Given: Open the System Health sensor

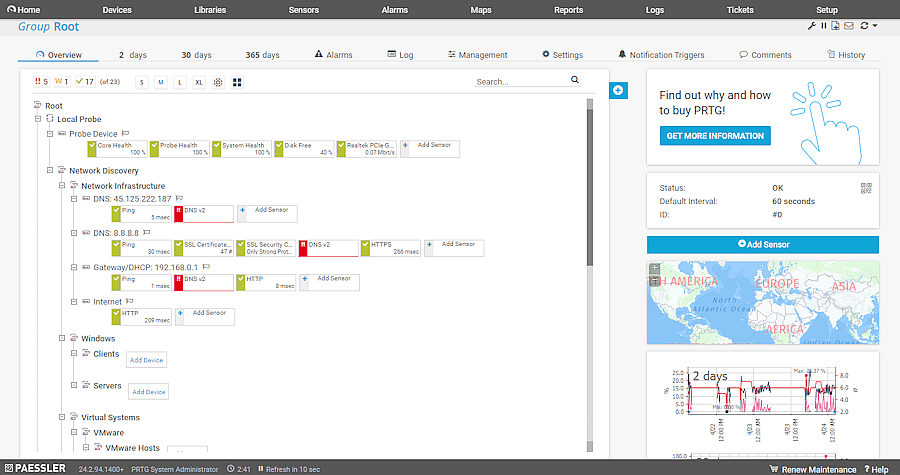Looking at the screenshot, I should click(242, 149).
